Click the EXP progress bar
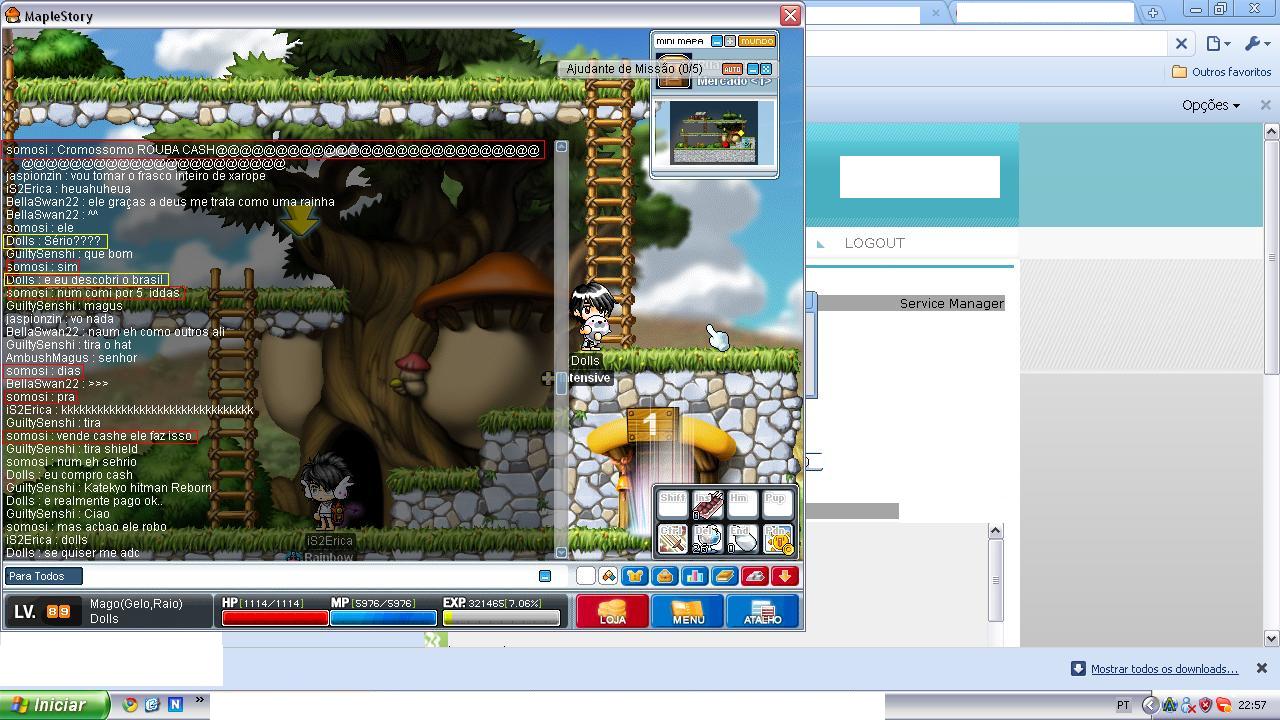 pyautogui.click(x=501, y=617)
